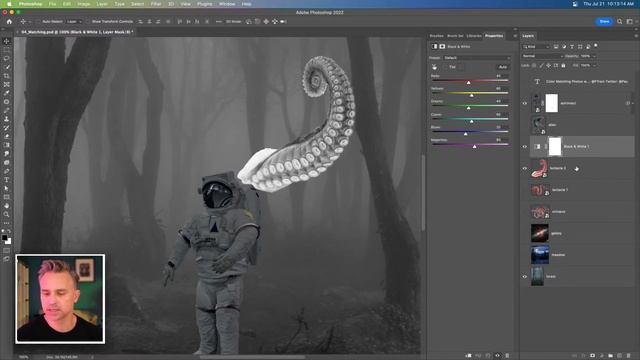Open the Filter menu
The width and height of the screenshot is (640, 360).
point(156,4)
